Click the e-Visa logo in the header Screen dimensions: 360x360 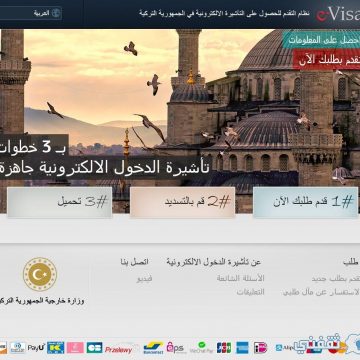coord(338,15)
